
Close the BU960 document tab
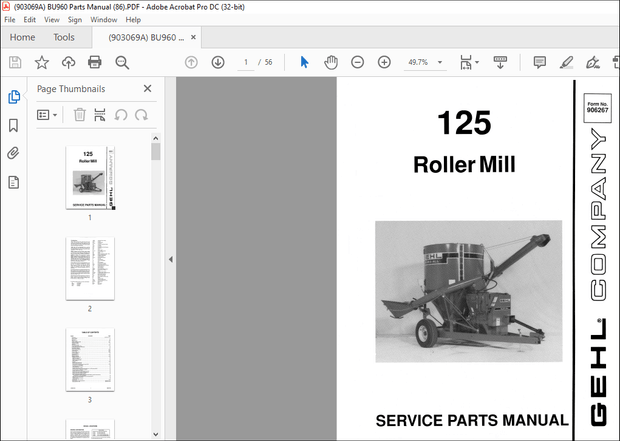193,37
